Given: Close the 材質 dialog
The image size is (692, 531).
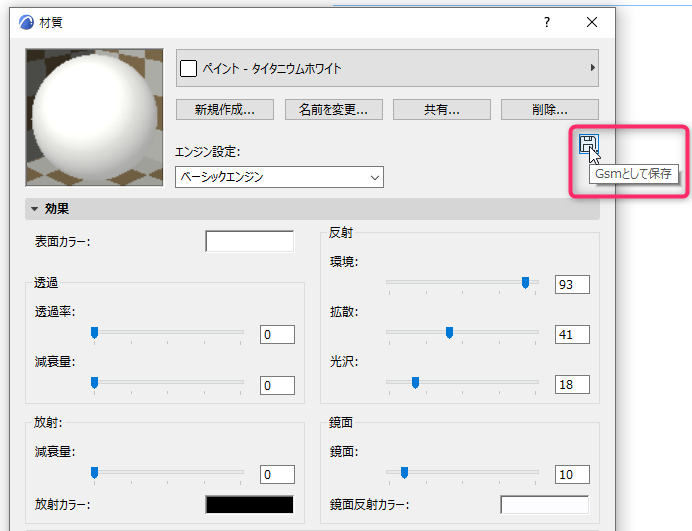Looking at the screenshot, I should pos(592,22).
